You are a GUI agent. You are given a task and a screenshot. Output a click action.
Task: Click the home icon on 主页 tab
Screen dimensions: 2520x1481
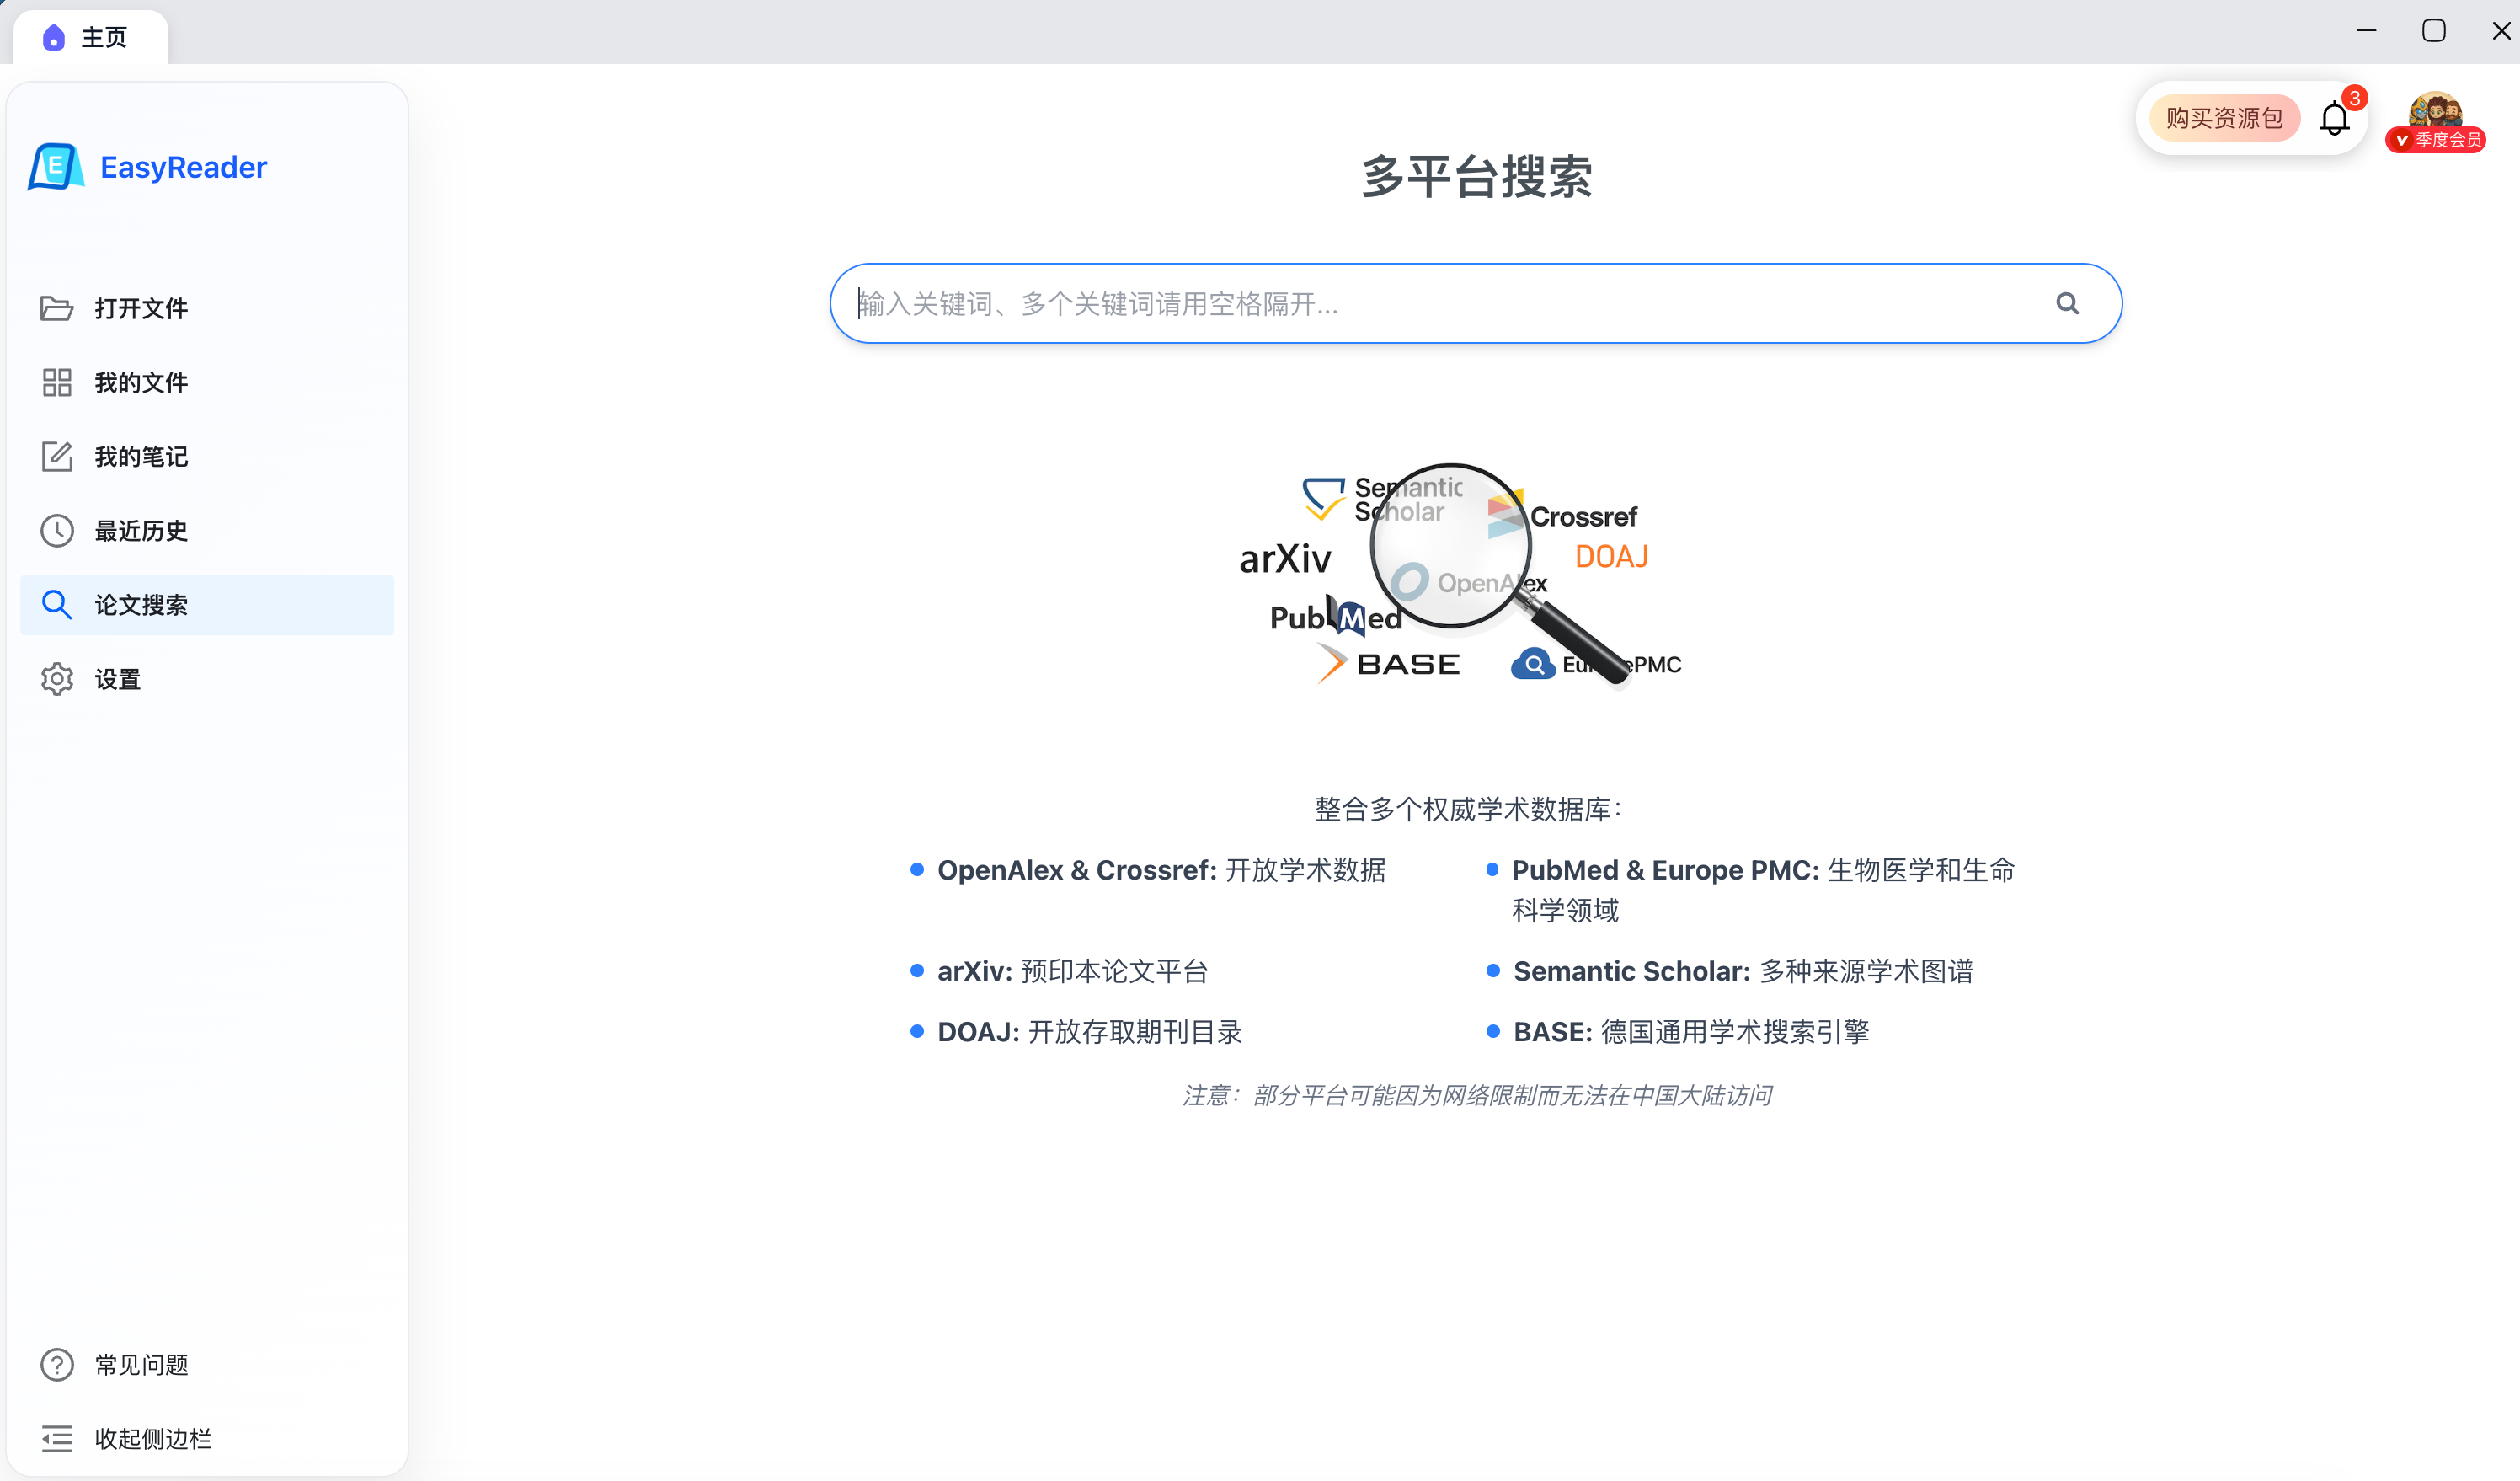[55, 37]
